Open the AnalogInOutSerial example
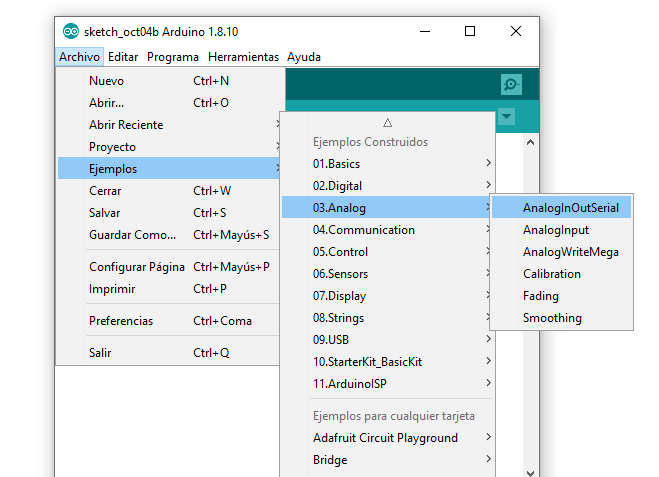Viewport: 659px width, 477px height. tap(561, 208)
